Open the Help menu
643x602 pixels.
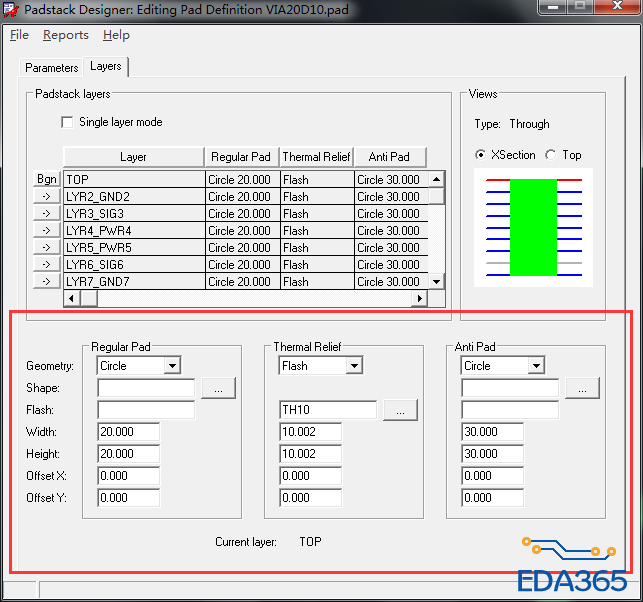(x=116, y=35)
